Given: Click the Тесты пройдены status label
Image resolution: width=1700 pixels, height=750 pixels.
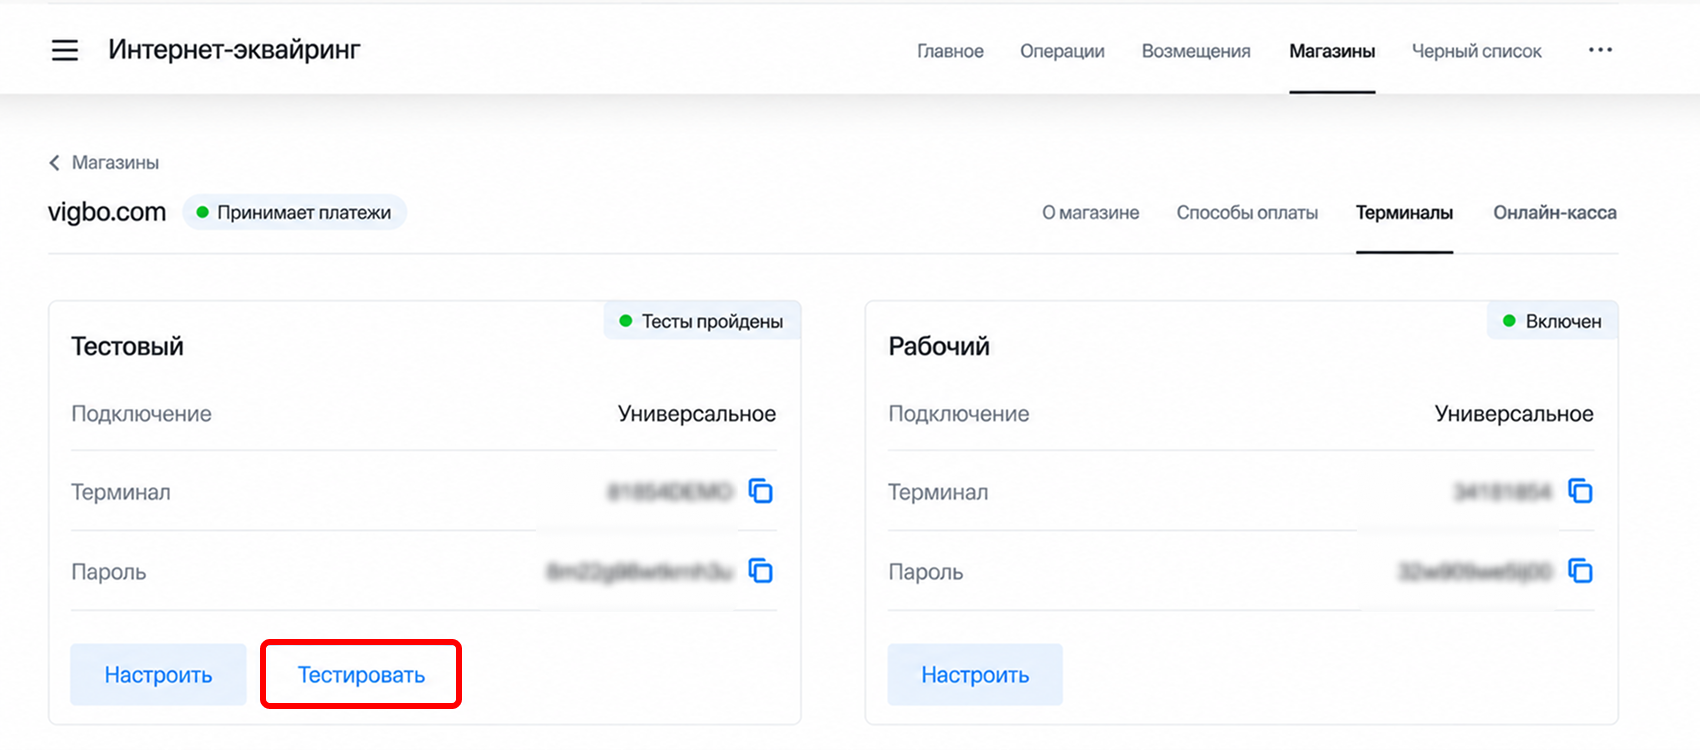Looking at the screenshot, I should click(702, 321).
